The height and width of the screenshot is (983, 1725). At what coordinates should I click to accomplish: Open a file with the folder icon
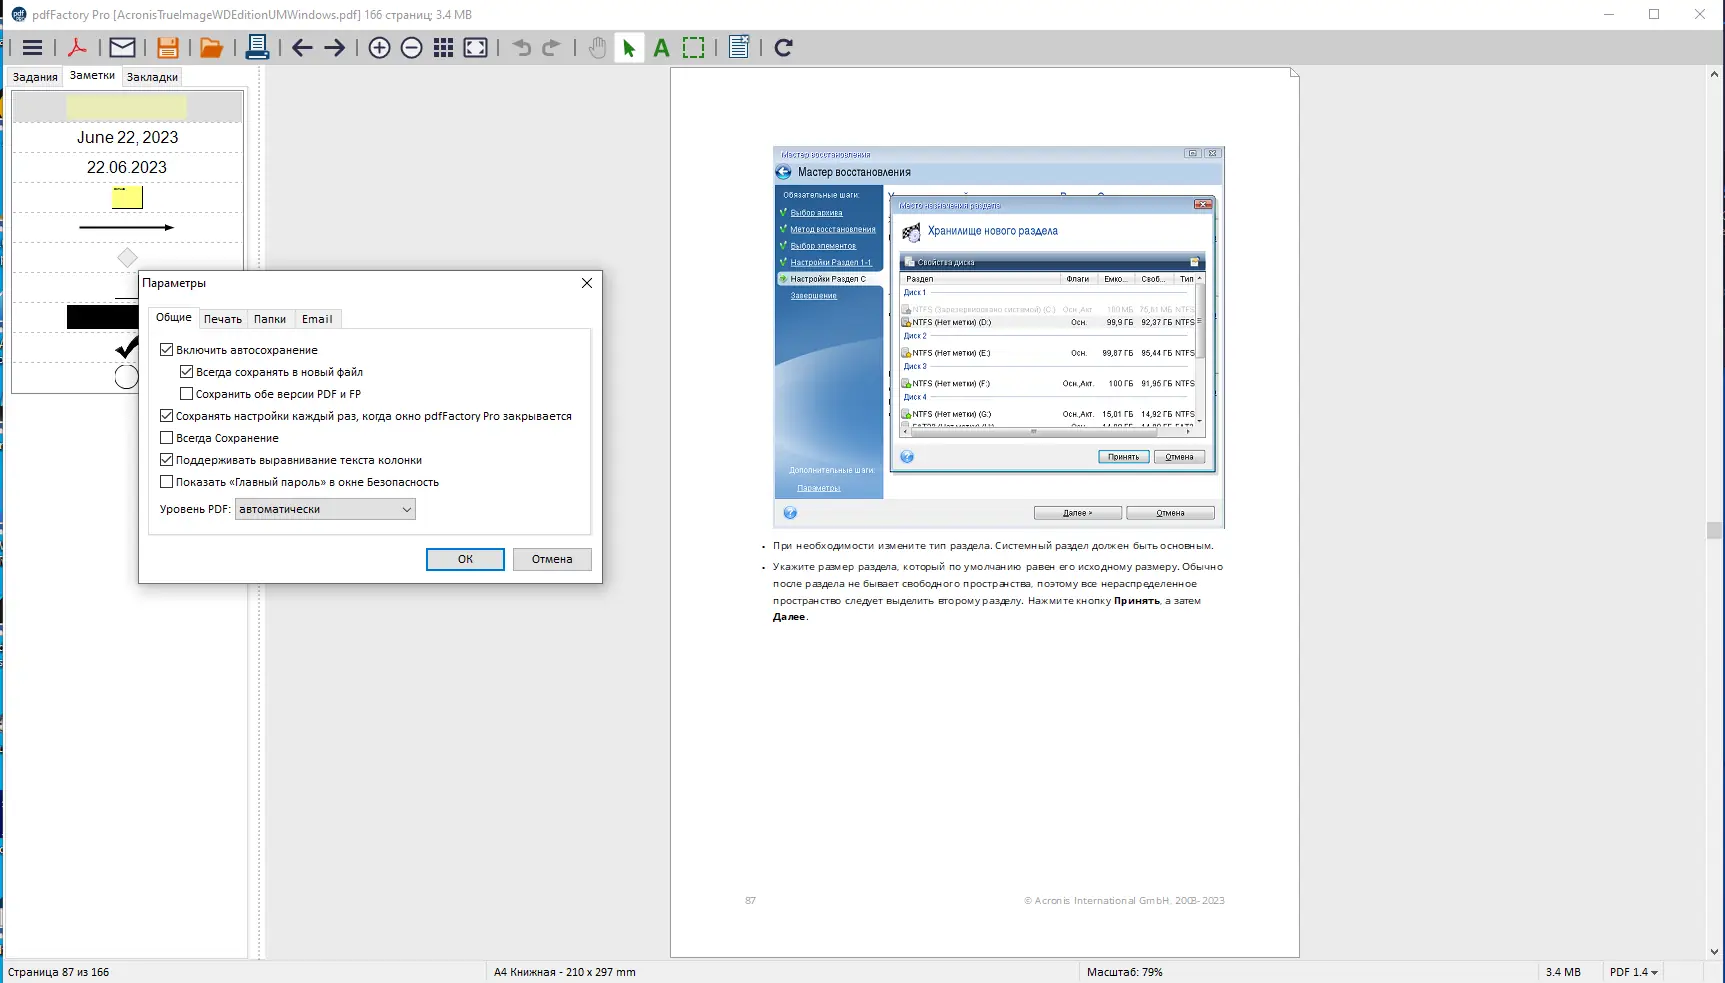pos(211,48)
